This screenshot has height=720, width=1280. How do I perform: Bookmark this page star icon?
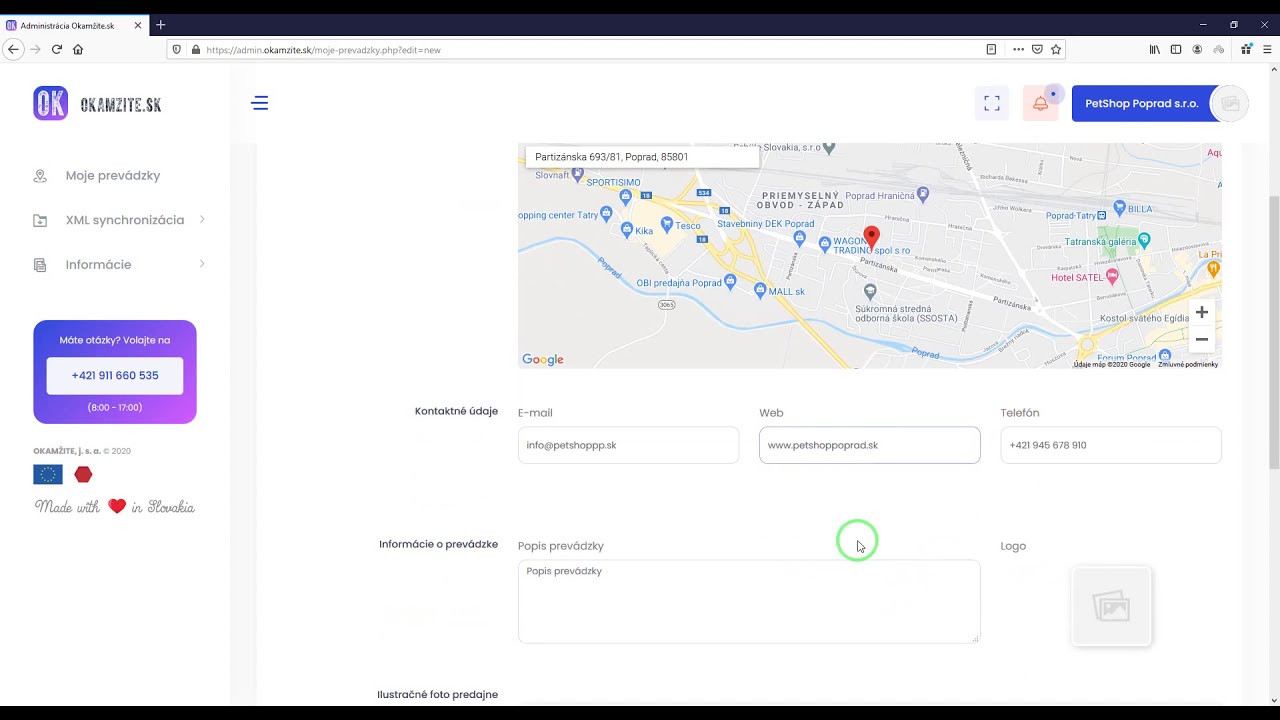1055,49
